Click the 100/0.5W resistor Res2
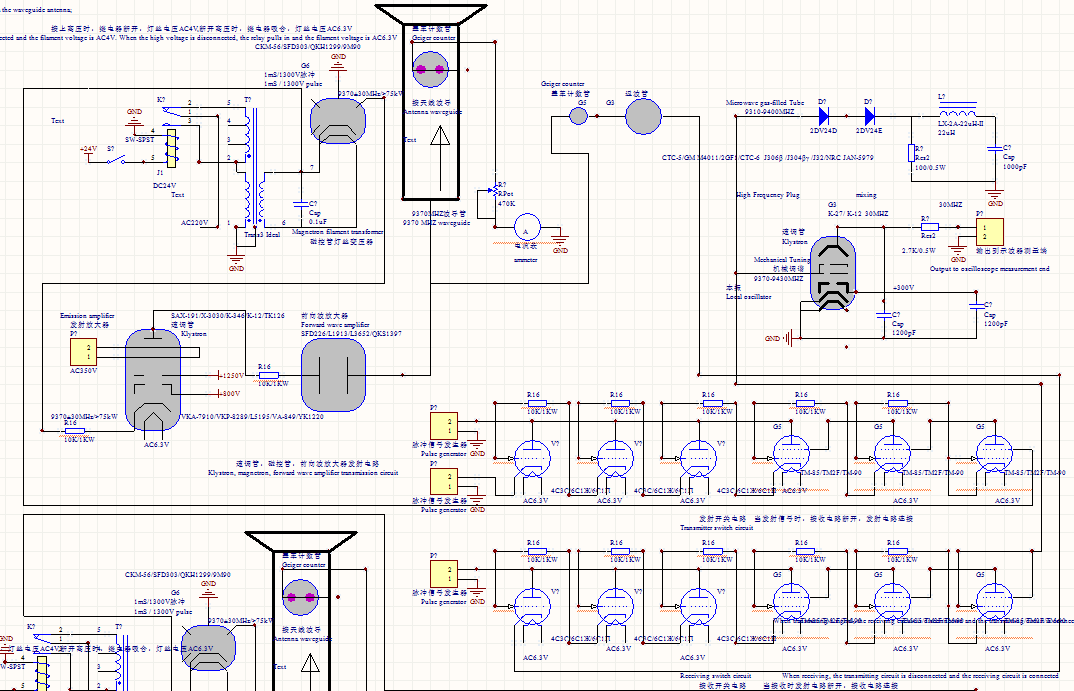The width and height of the screenshot is (1074, 691). click(911, 152)
